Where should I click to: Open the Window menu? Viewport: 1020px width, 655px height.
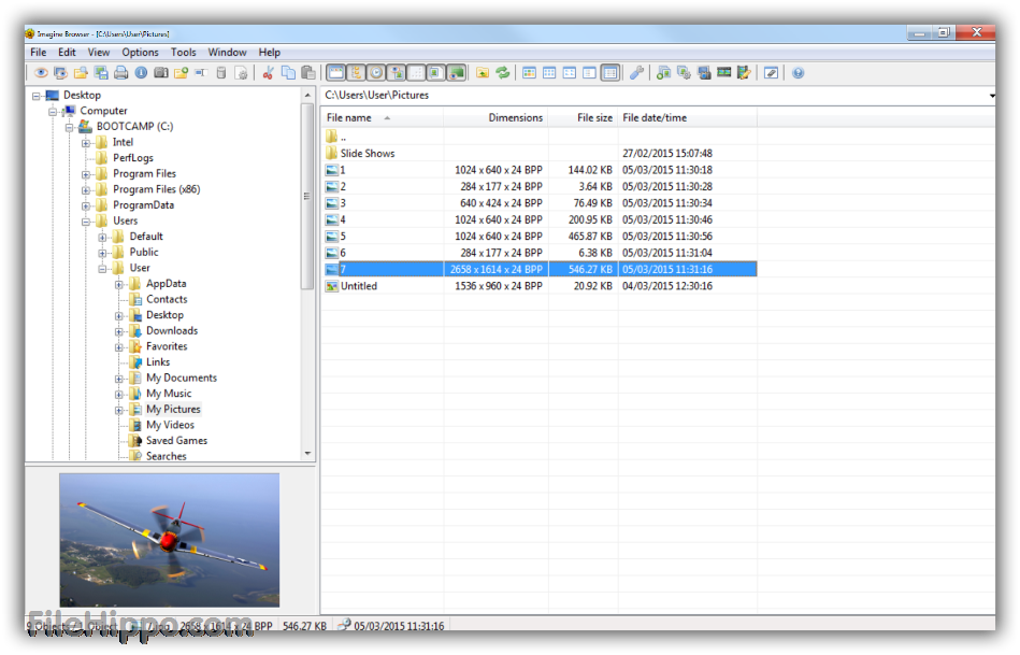[227, 52]
